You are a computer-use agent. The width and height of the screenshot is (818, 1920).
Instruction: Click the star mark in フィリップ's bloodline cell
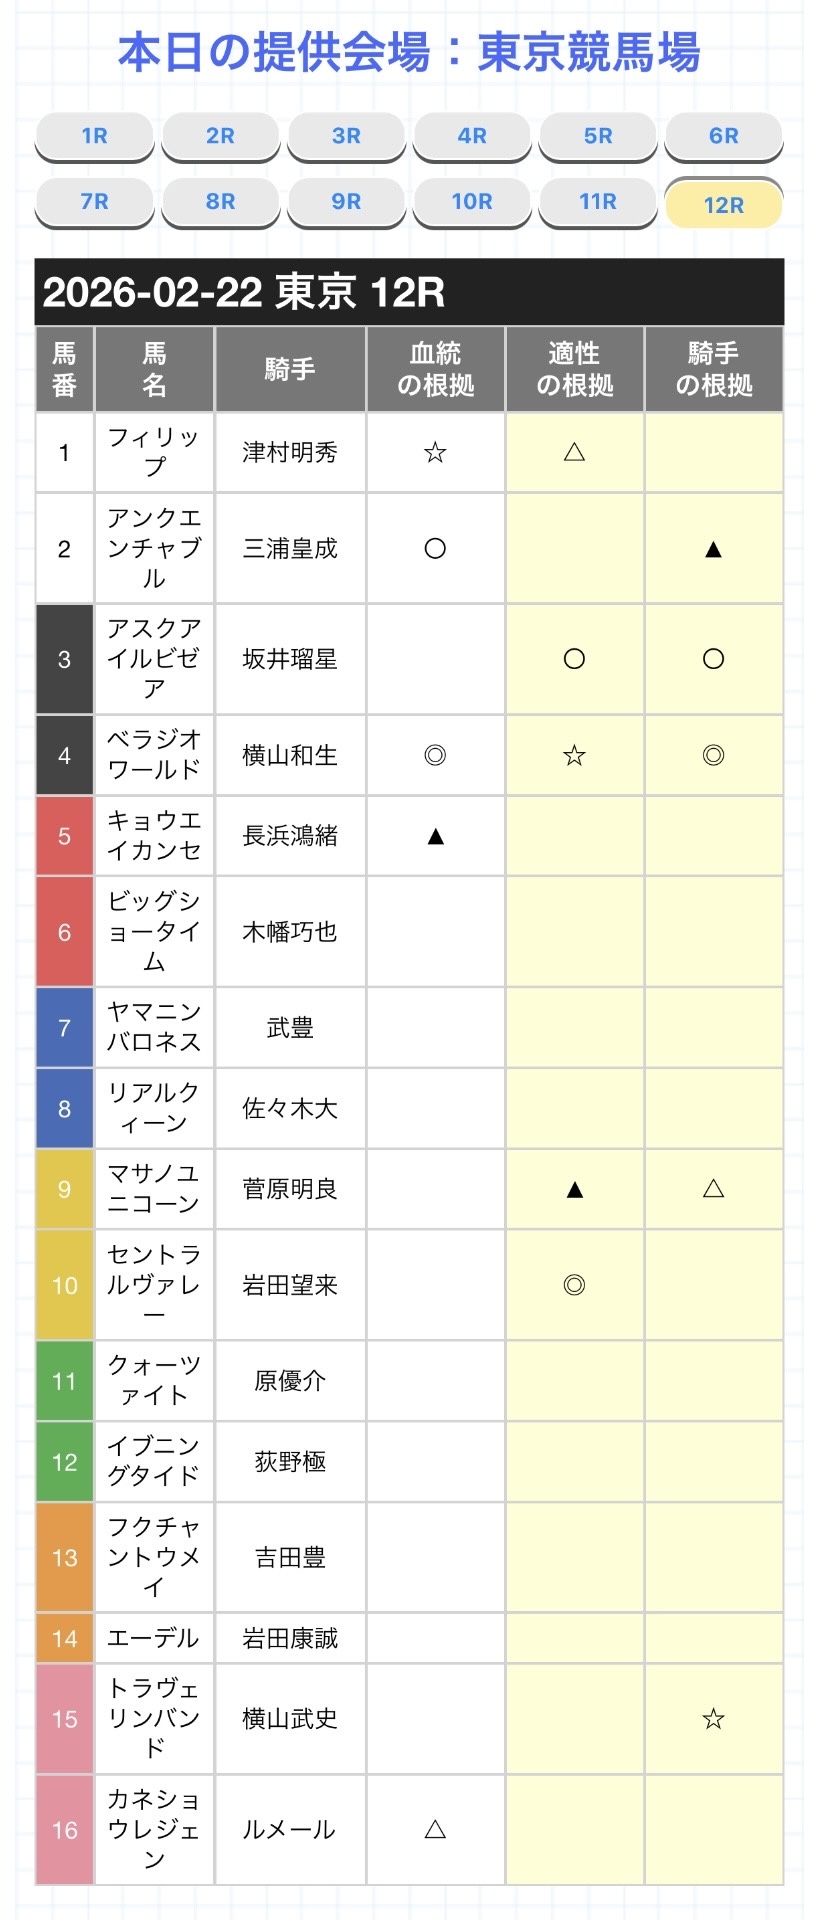click(435, 453)
